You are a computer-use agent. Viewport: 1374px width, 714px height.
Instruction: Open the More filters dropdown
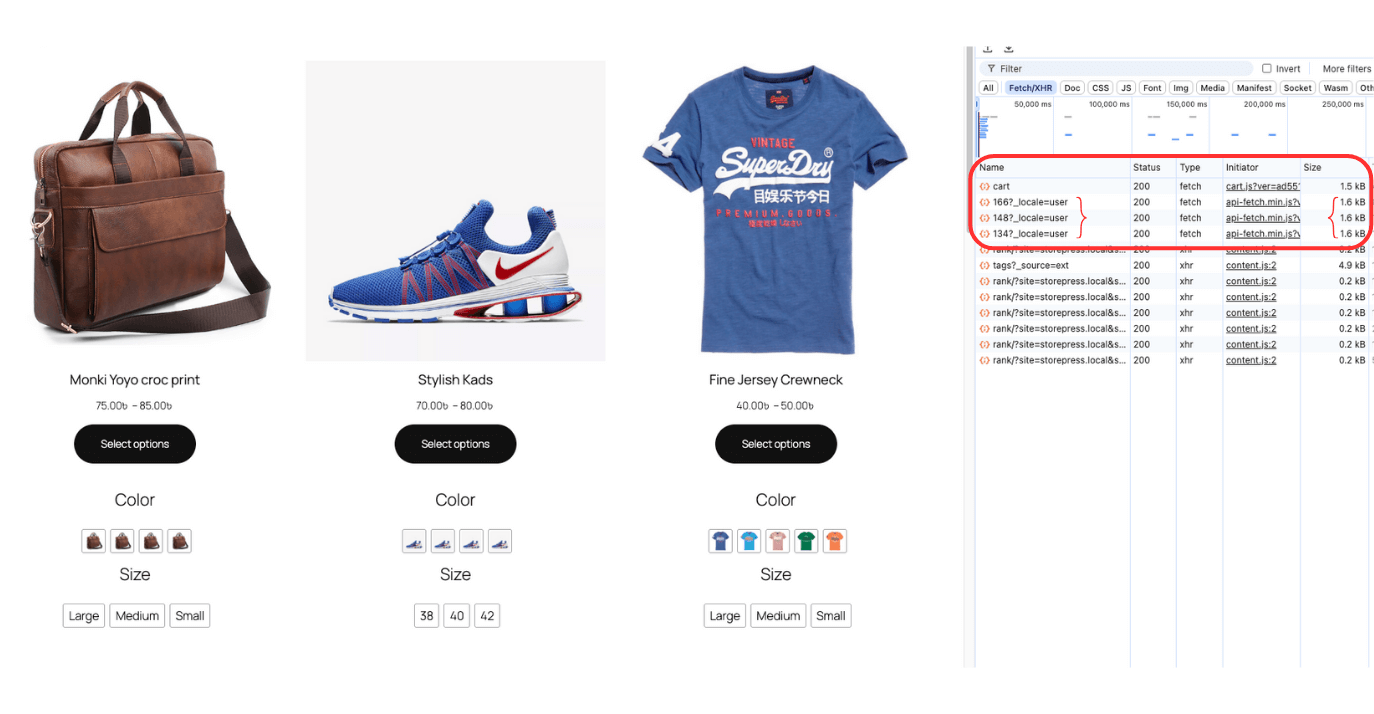[1346, 69]
